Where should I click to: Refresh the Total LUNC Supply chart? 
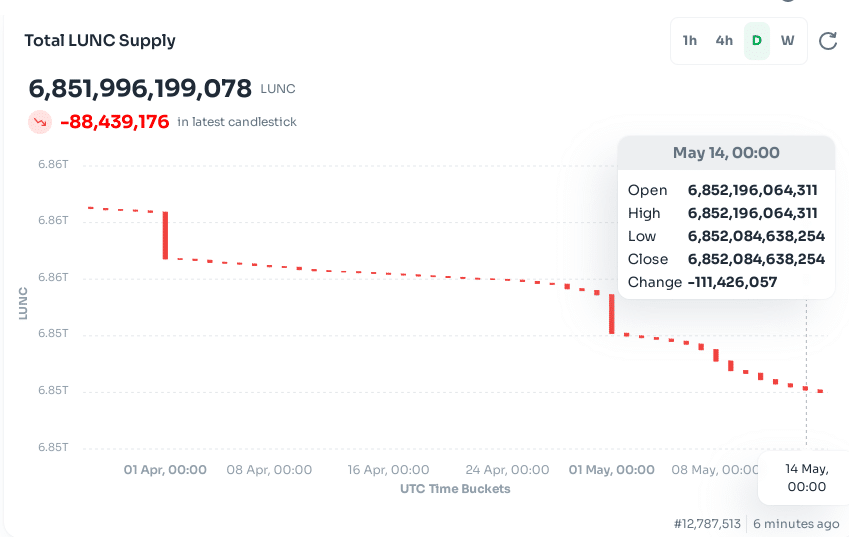click(x=827, y=41)
